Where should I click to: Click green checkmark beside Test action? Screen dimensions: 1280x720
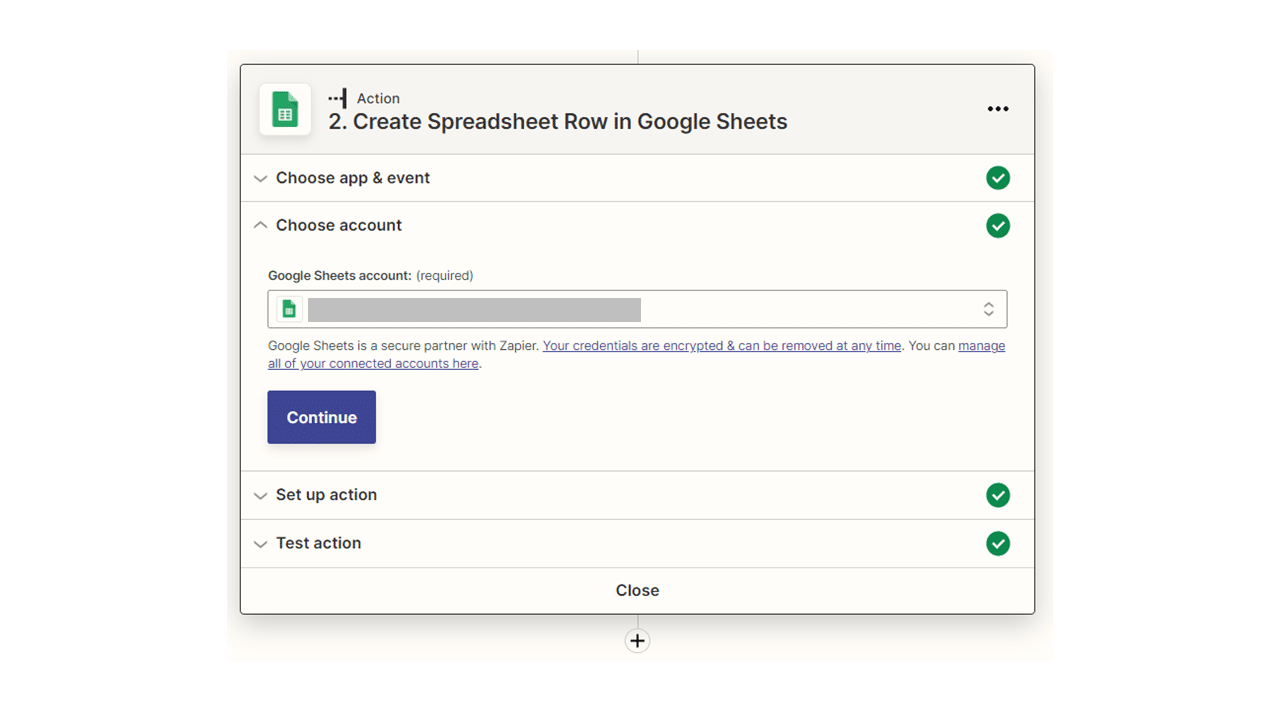pos(998,543)
